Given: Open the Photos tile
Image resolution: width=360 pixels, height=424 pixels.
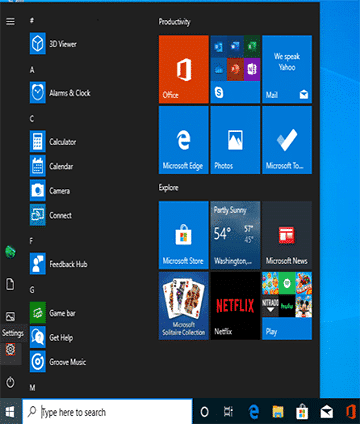Looking at the screenshot, I should point(235,140).
